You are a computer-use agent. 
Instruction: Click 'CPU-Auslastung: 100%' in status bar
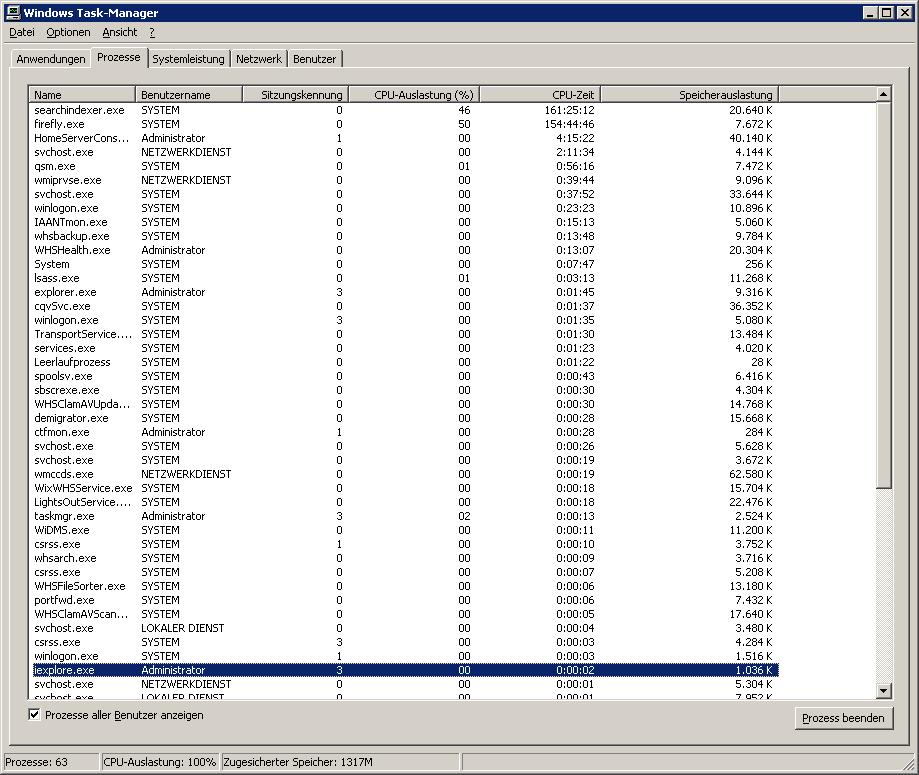(159, 762)
